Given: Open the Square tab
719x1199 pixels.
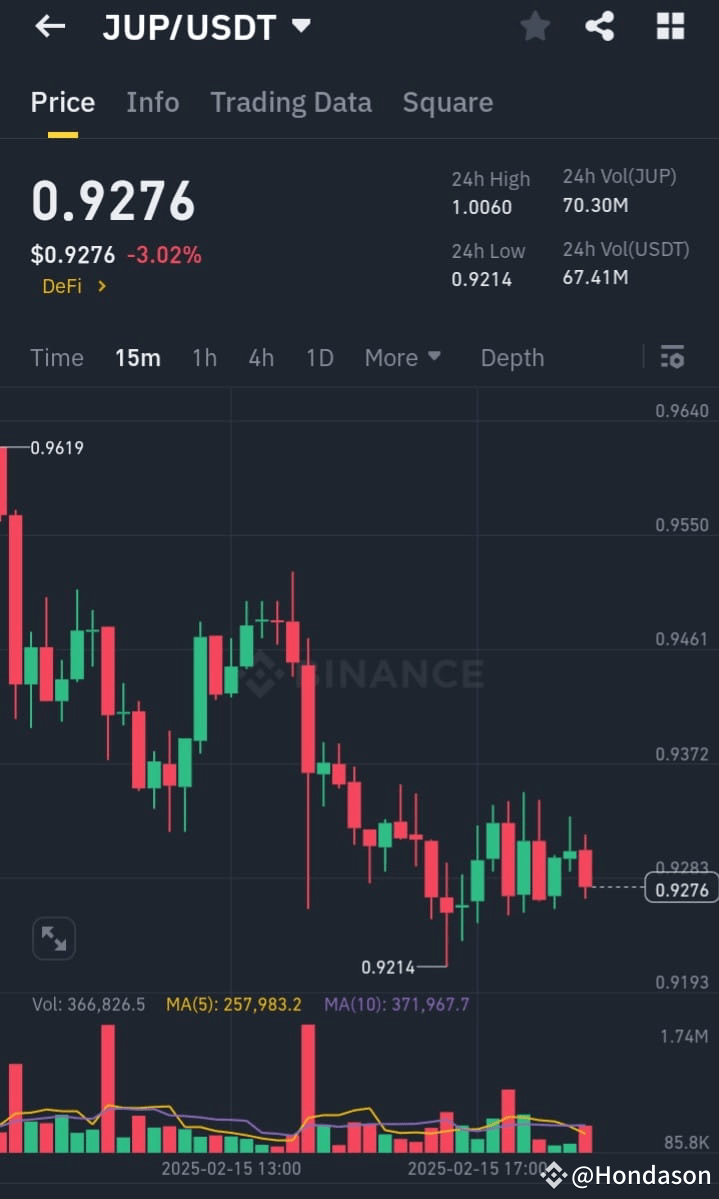Looking at the screenshot, I should pos(447,102).
